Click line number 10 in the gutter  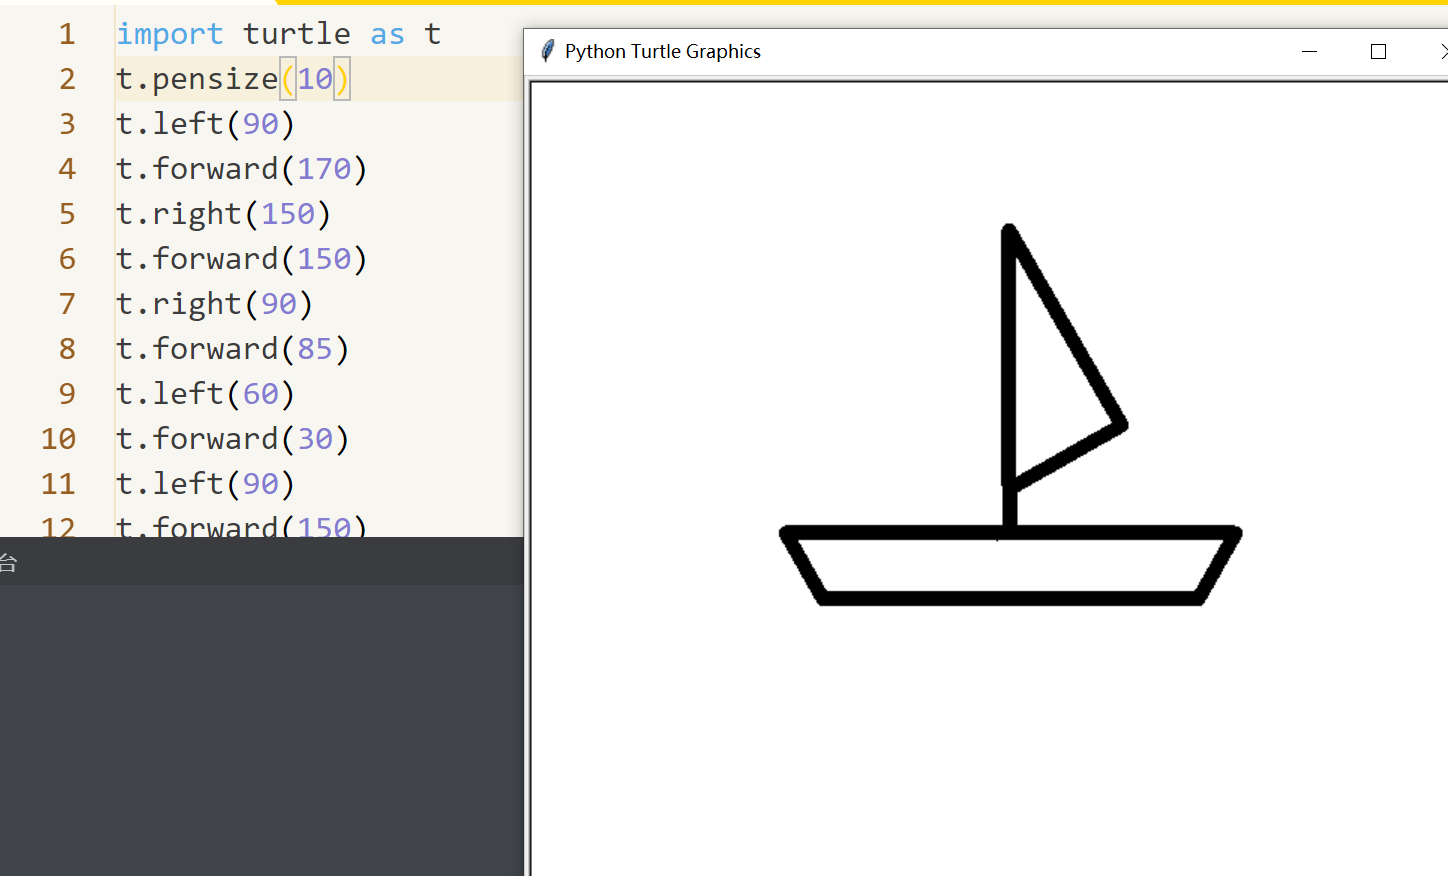point(58,439)
